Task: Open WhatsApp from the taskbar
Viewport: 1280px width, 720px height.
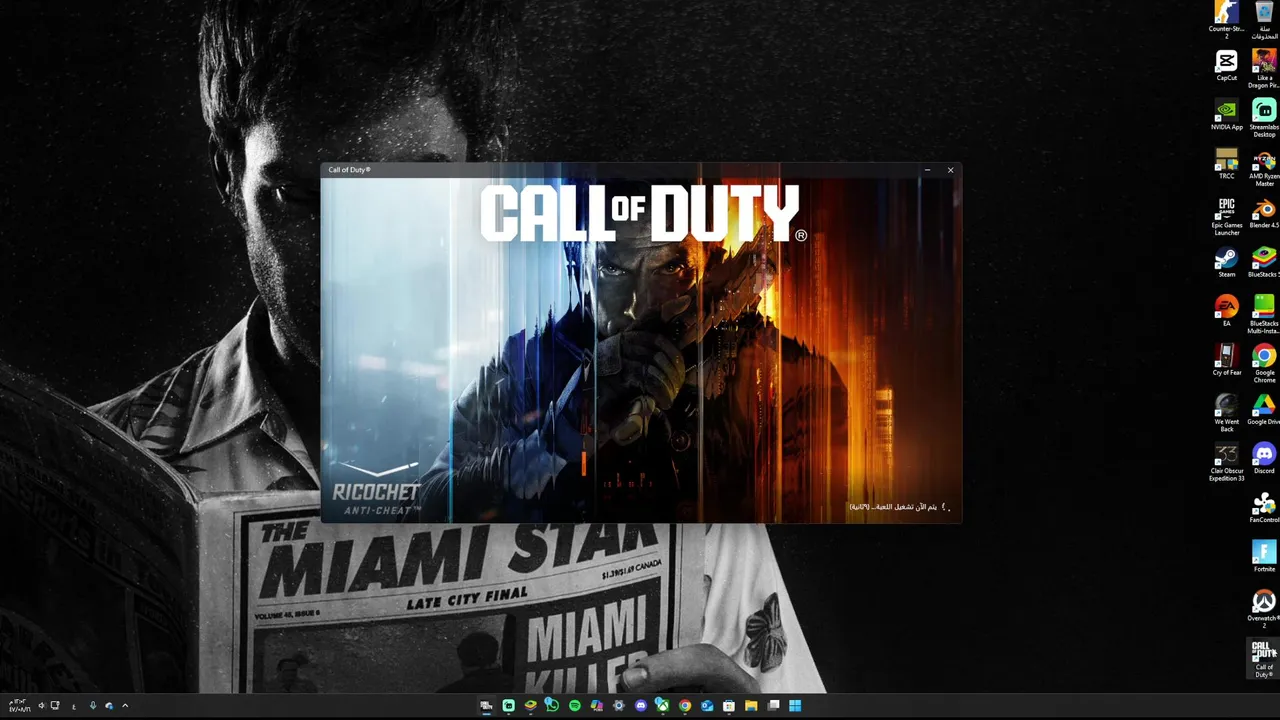Action: tap(551, 705)
